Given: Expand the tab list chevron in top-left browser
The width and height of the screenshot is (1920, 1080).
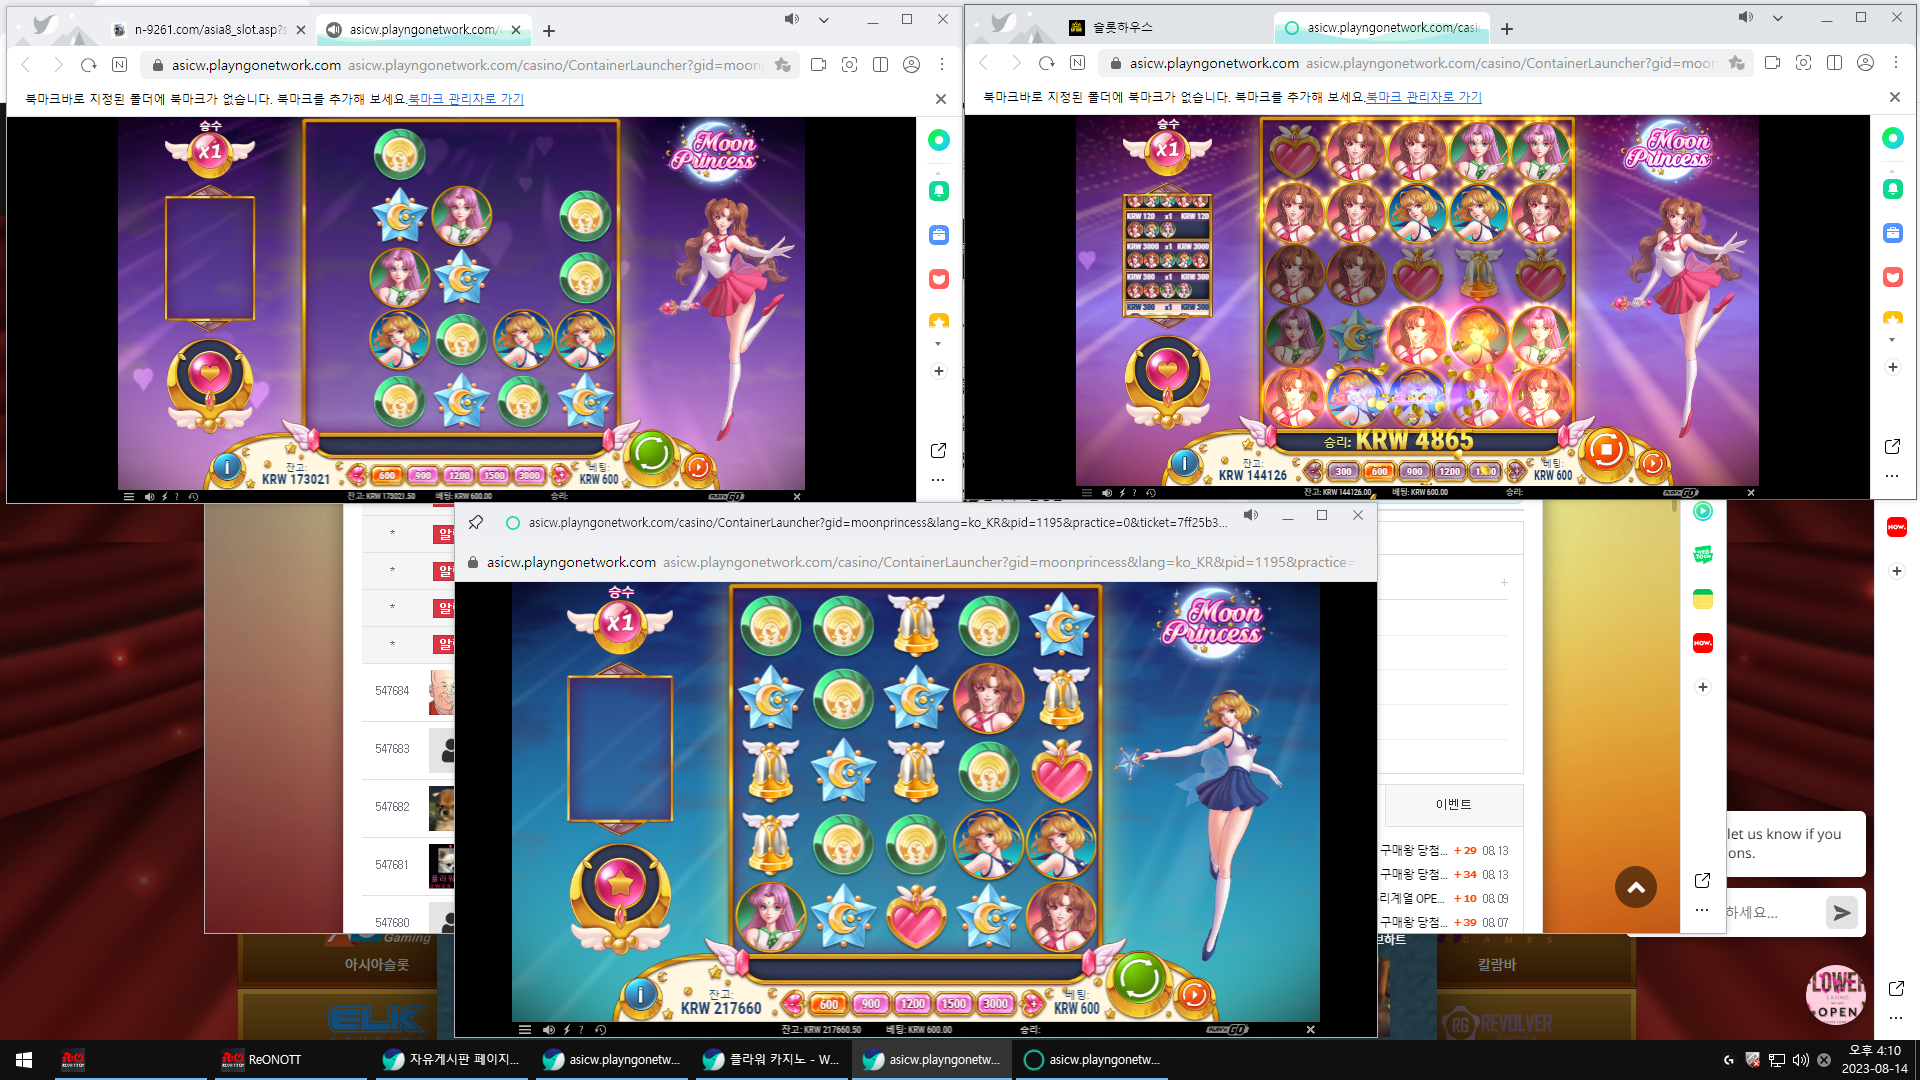Looking at the screenshot, I should [x=824, y=20].
